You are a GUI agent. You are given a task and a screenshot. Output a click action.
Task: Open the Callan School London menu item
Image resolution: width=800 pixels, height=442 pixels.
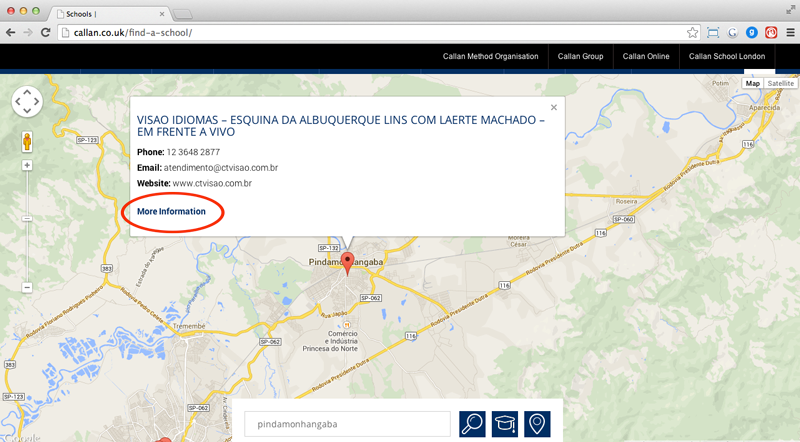coord(727,56)
